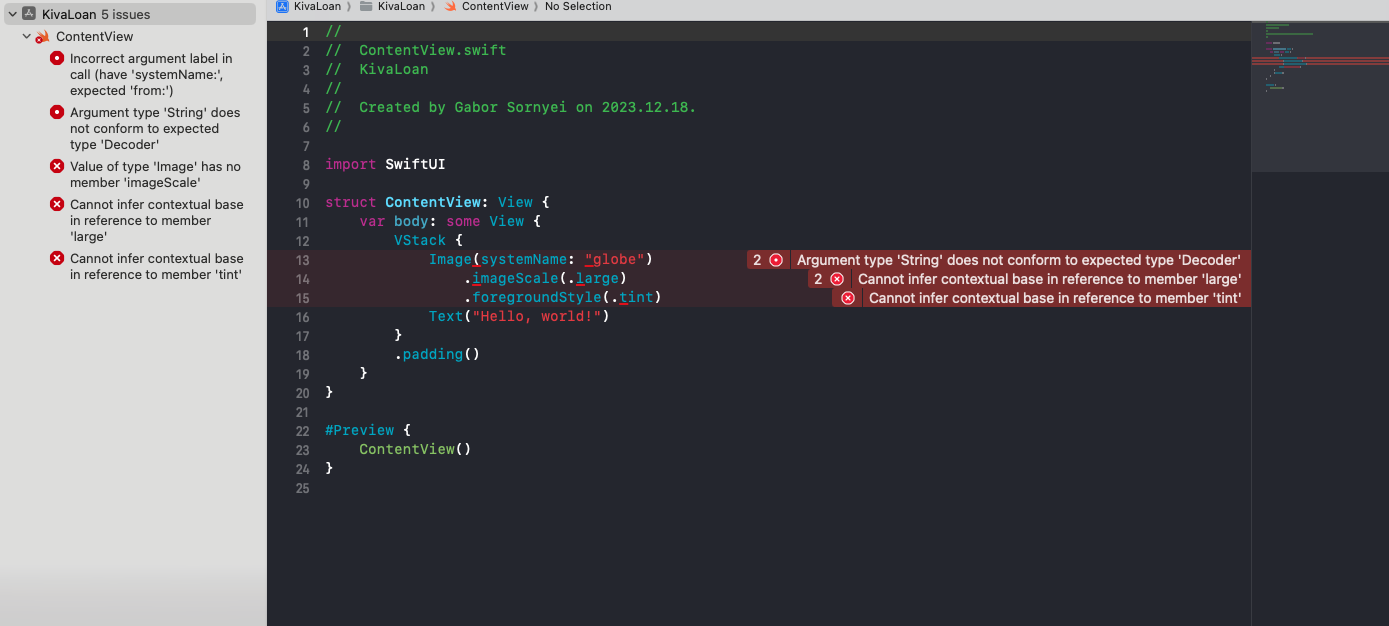Click error icon for sidebar 'tint' member issue
The width and height of the screenshot is (1389, 626).
pyautogui.click(x=57, y=259)
